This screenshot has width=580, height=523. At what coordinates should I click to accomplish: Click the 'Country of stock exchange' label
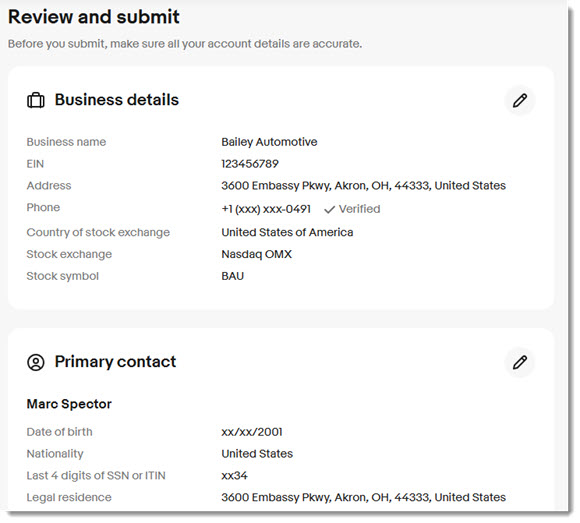click(98, 232)
